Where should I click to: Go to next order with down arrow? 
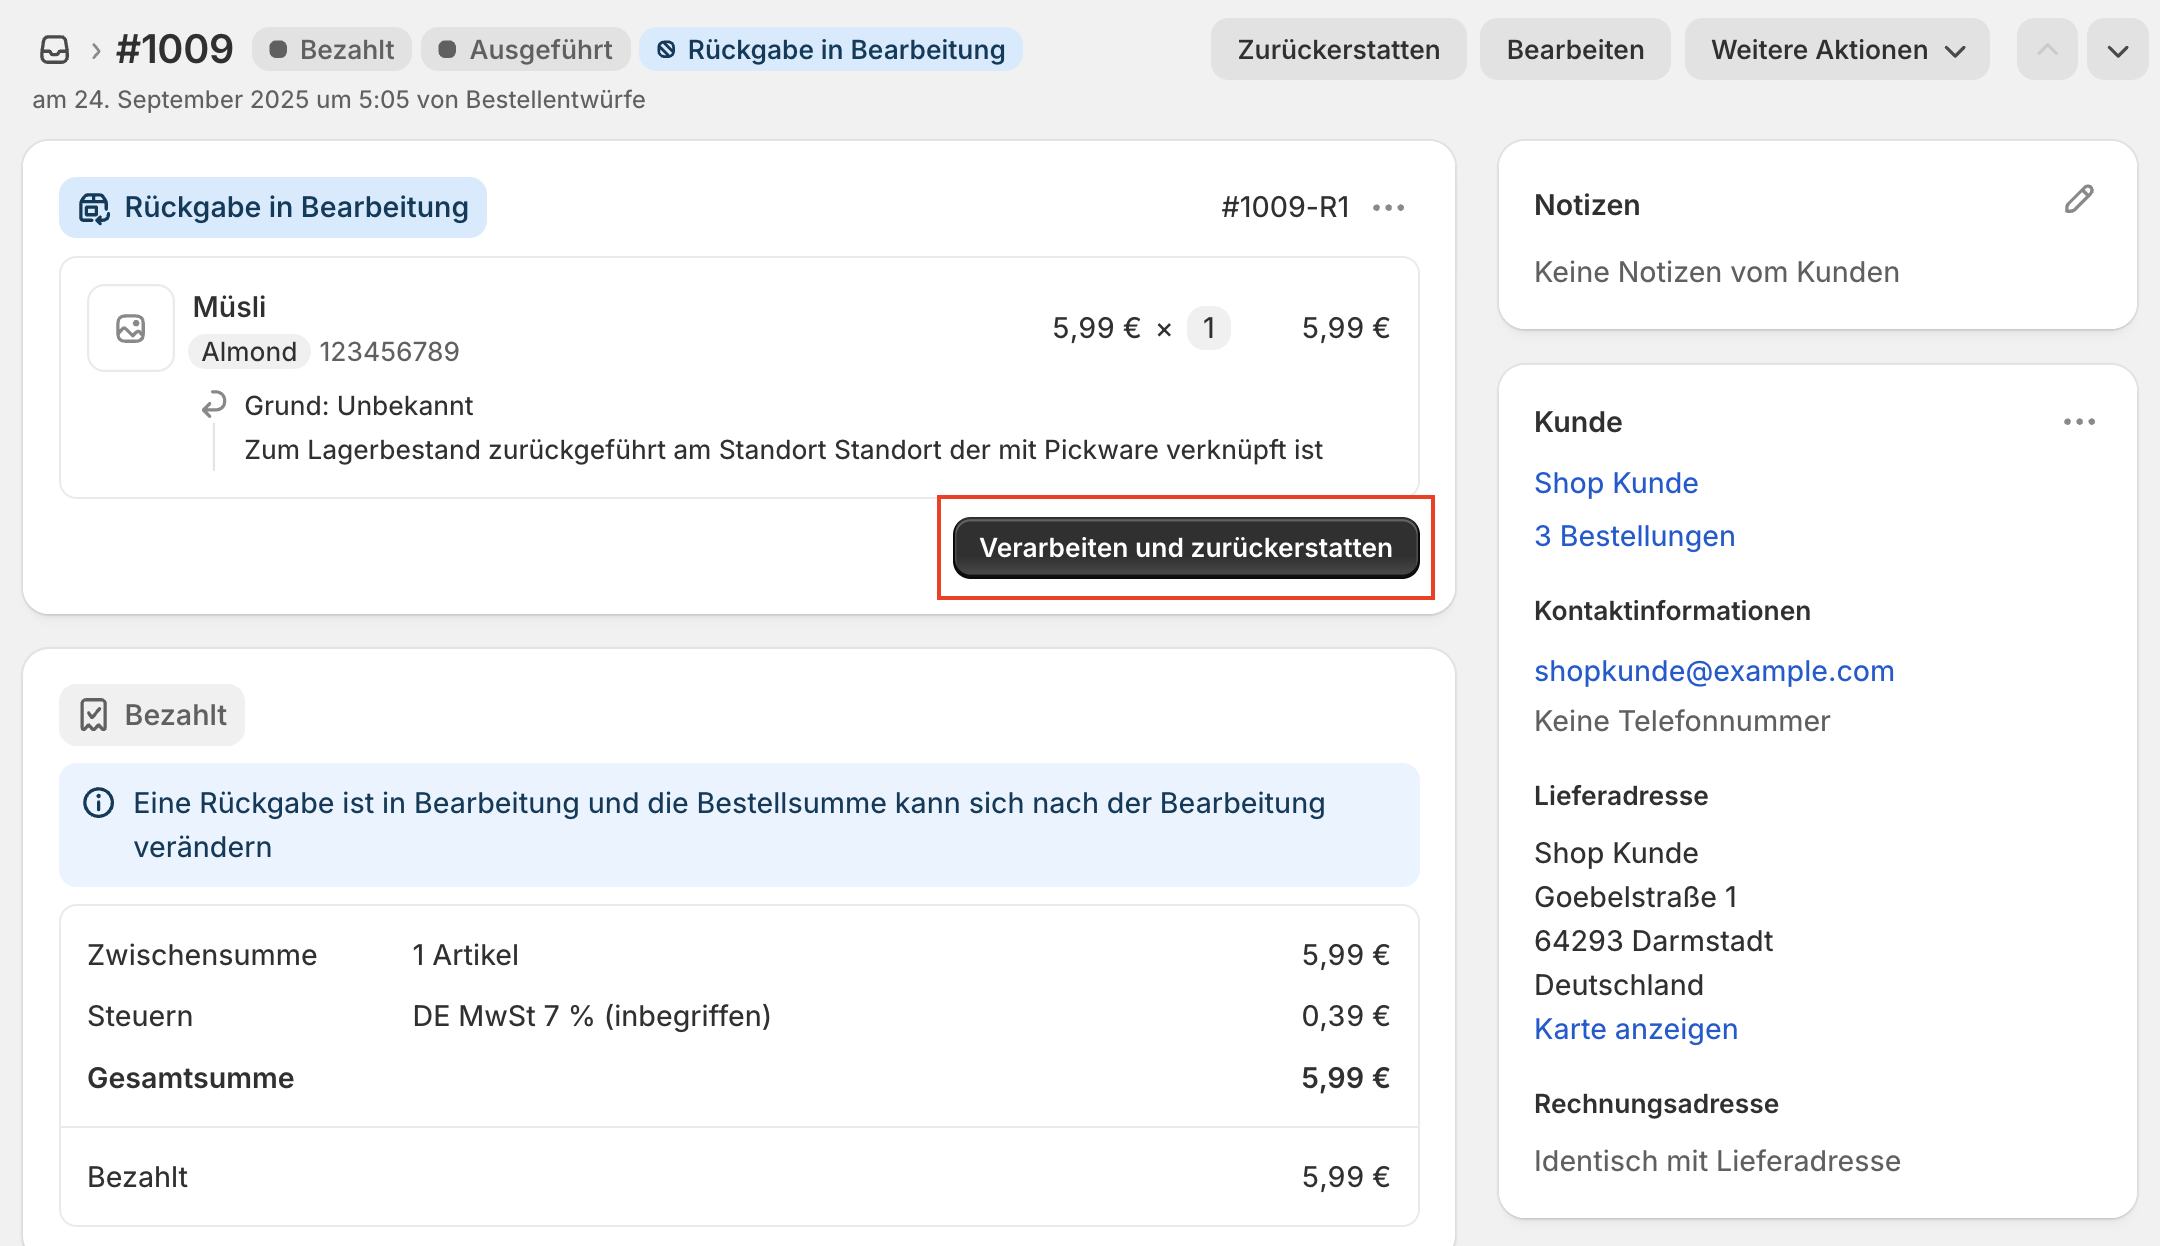click(2117, 50)
